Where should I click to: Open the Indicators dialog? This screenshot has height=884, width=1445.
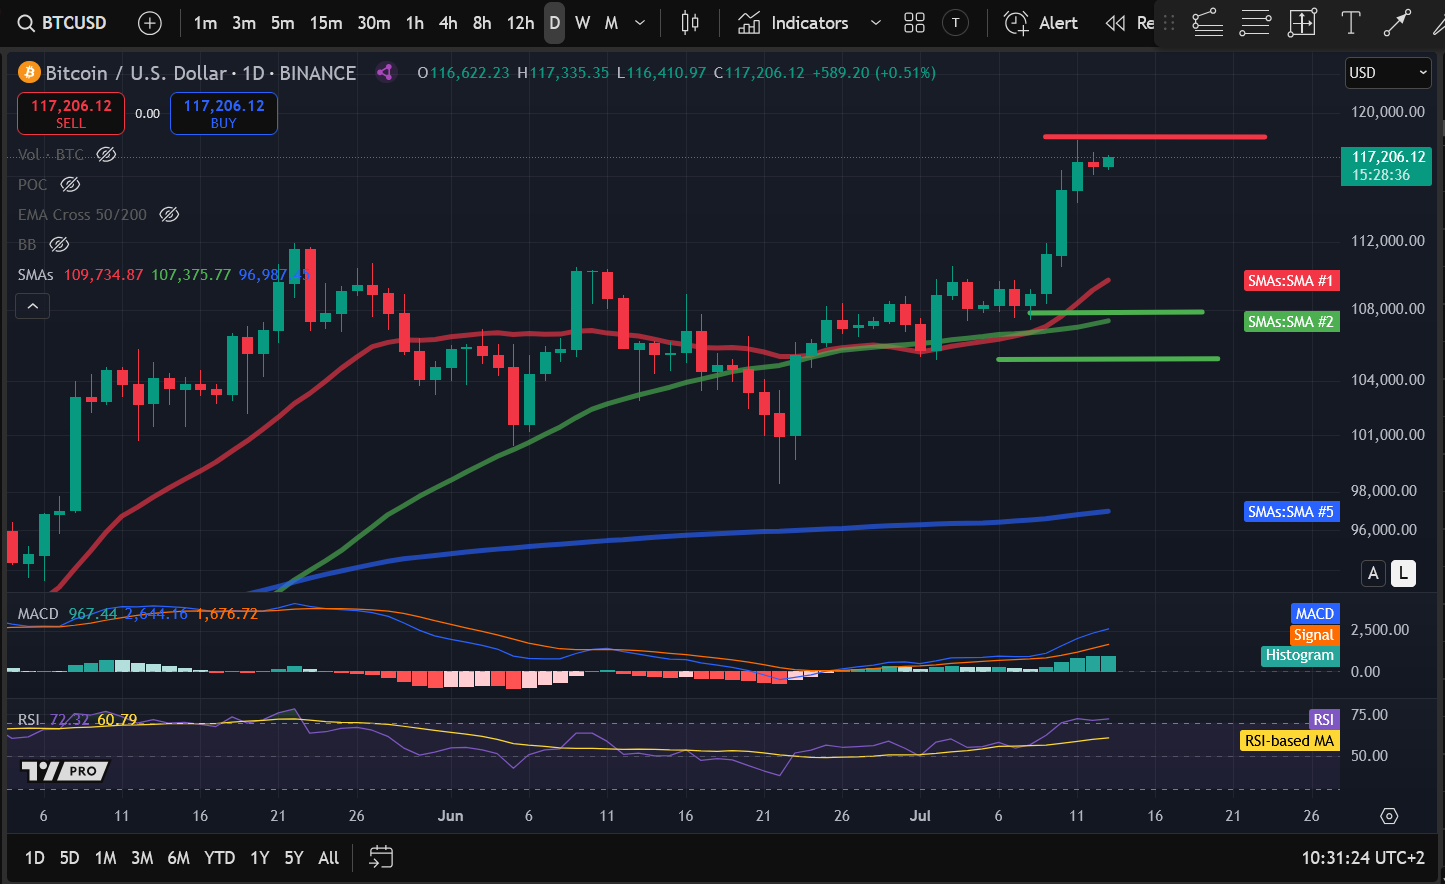tap(793, 23)
